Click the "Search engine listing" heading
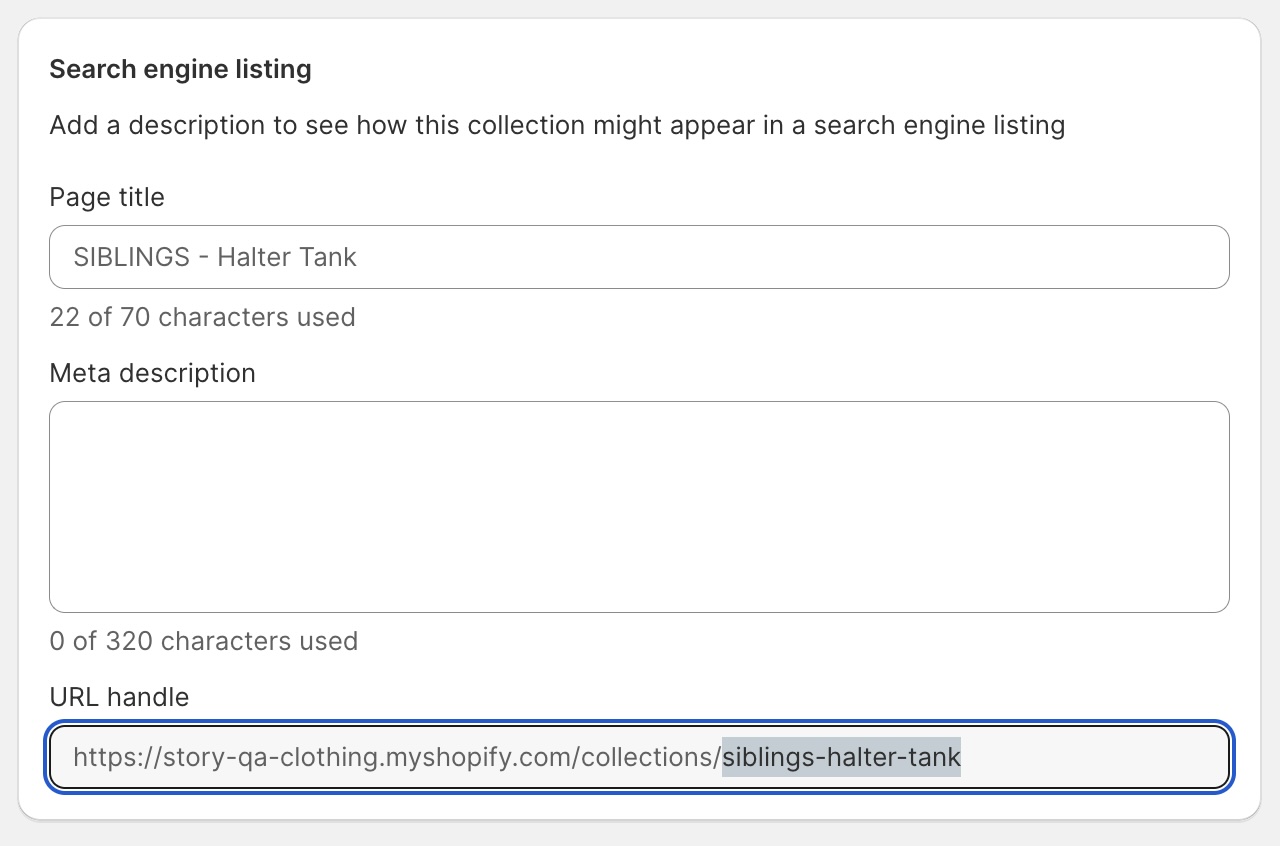The height and width of the screenshot is (846, 1280). tap(180, 69)
